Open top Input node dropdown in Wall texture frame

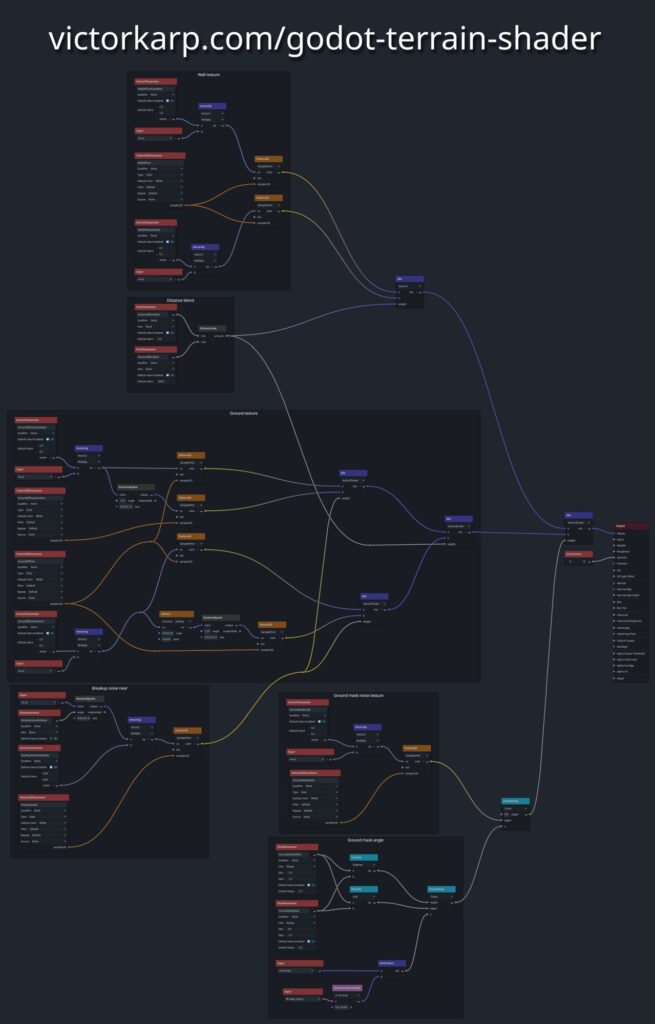tap(155, 138)
